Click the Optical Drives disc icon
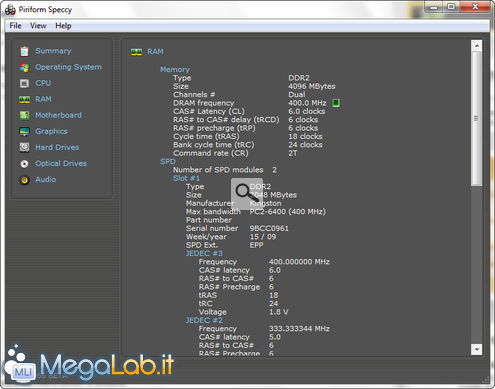Screen dimensions: 495x389 coord(24,164)
